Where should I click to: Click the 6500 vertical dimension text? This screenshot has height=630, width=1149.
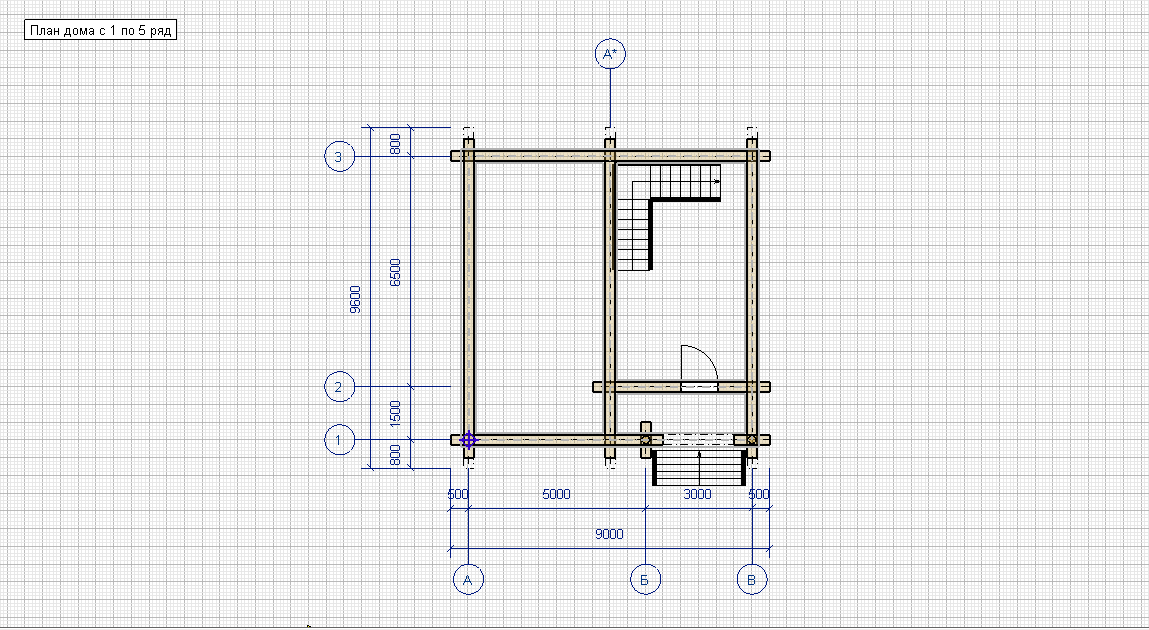(396, 272)
